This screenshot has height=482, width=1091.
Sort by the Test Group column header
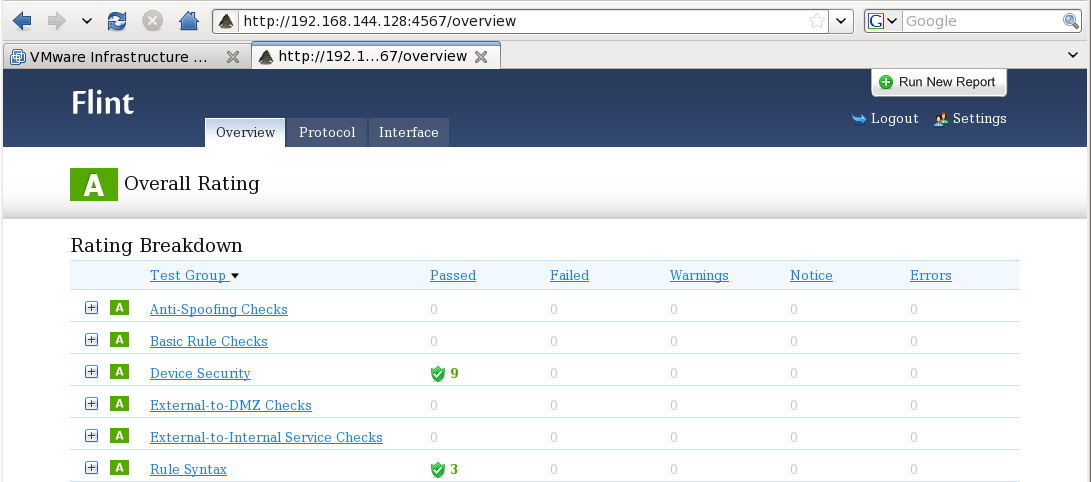[x=188, y=275]
